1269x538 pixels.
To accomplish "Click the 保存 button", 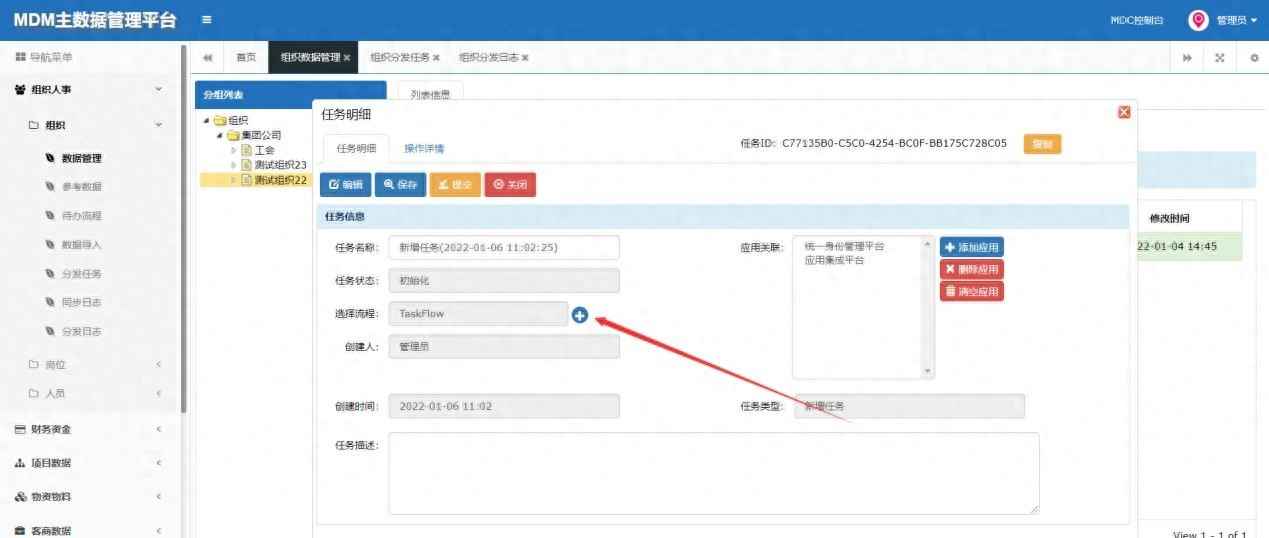I will (x=401, y=185).
